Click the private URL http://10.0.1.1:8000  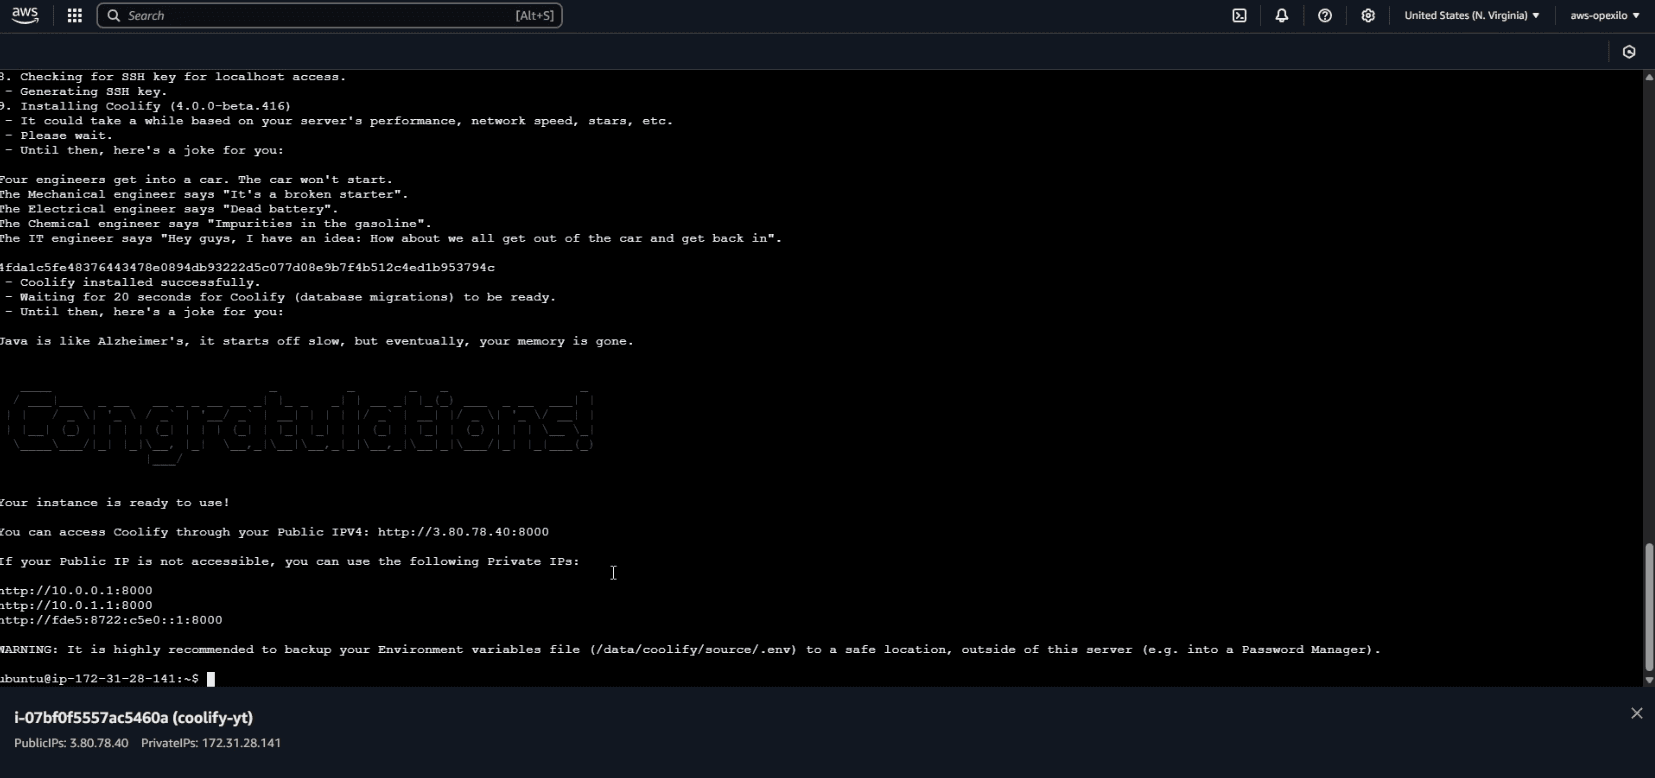coord(76,605)
